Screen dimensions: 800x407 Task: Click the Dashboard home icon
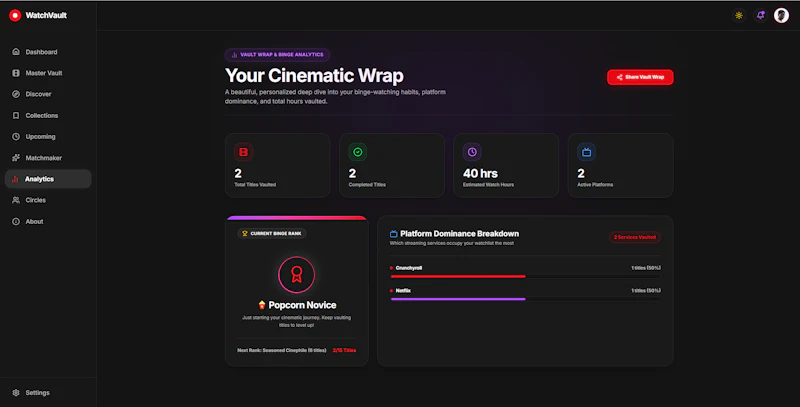pos(16,52)
